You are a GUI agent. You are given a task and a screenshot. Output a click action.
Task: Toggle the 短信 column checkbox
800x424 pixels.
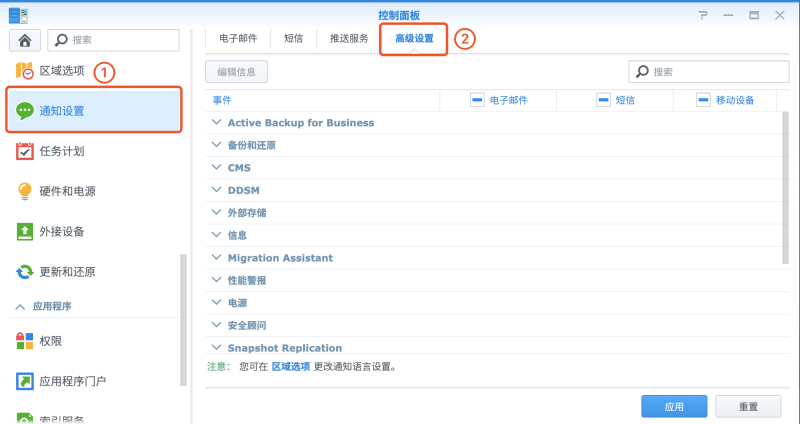[x=603, y=100]
